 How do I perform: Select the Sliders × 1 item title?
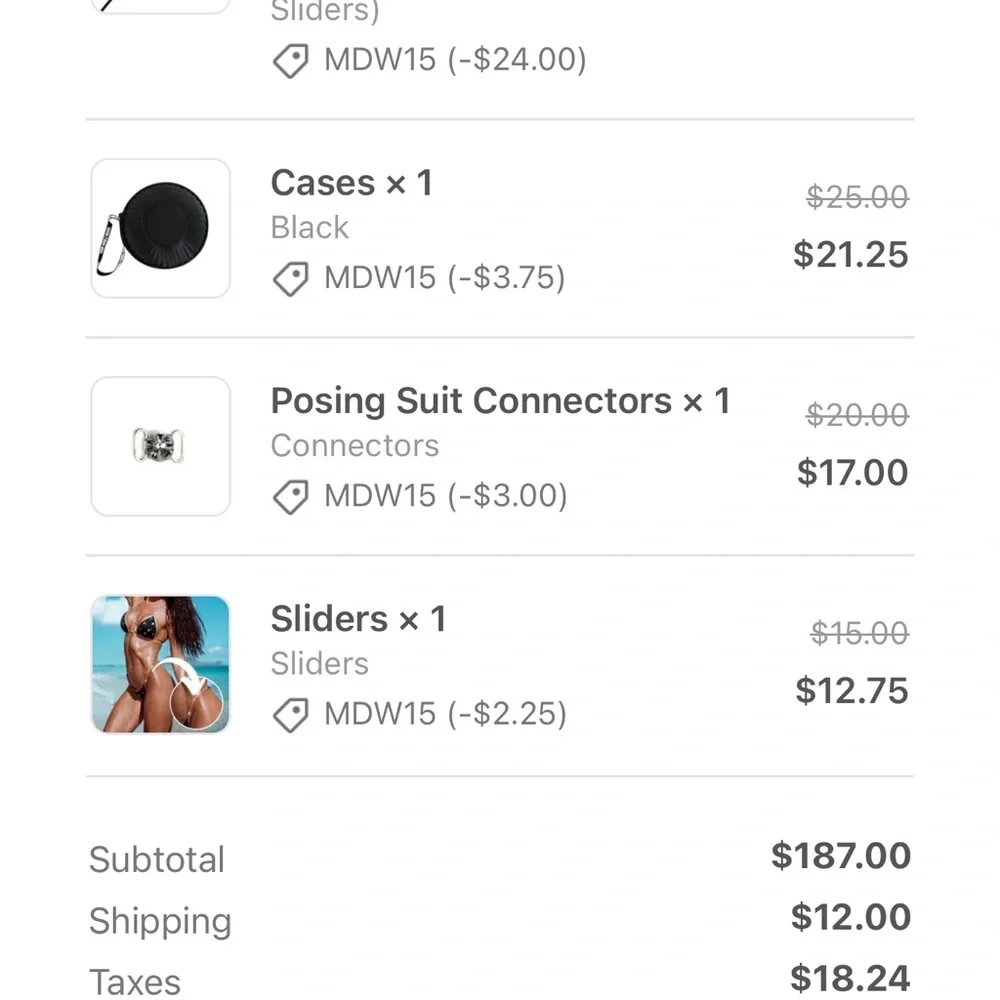[358, 619]
